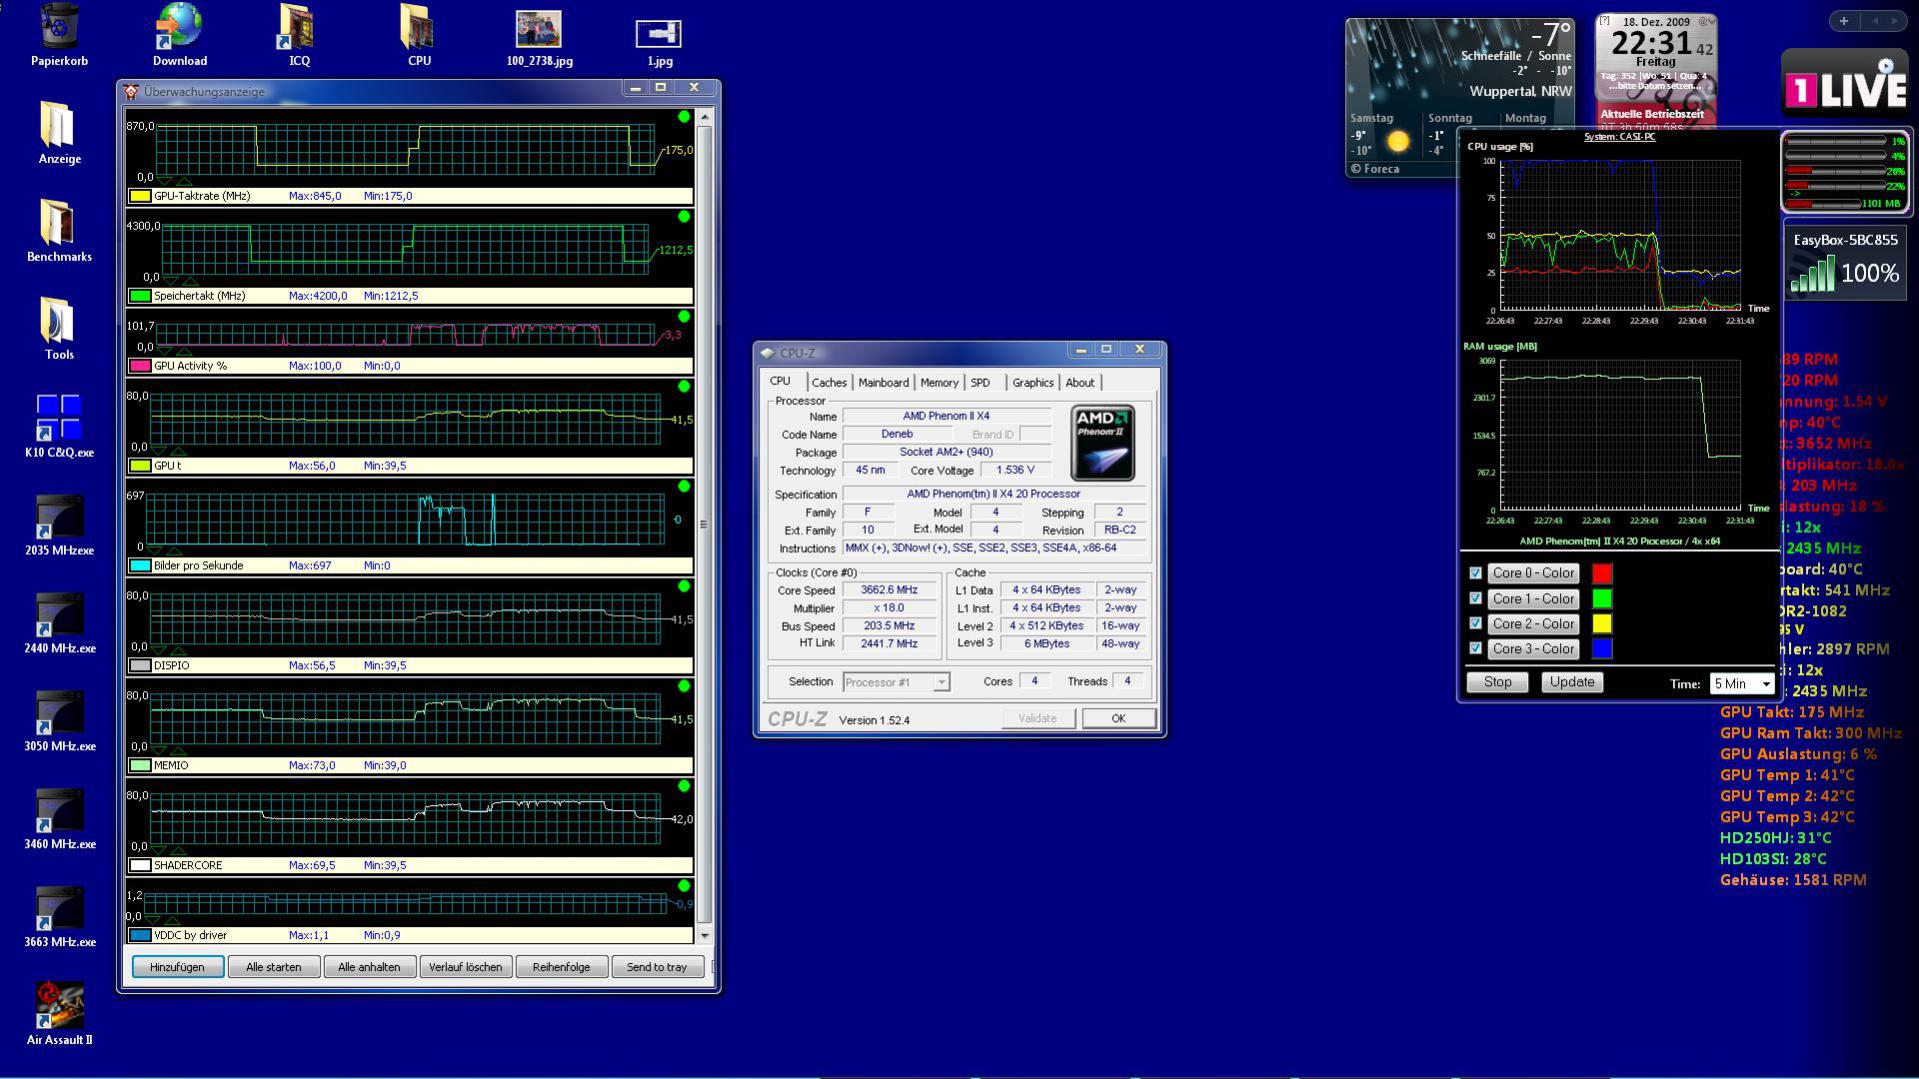The width and height of the screenshot is (1919, 1079).
Task: Select the Tools folder icon
Action: (60, 328)
